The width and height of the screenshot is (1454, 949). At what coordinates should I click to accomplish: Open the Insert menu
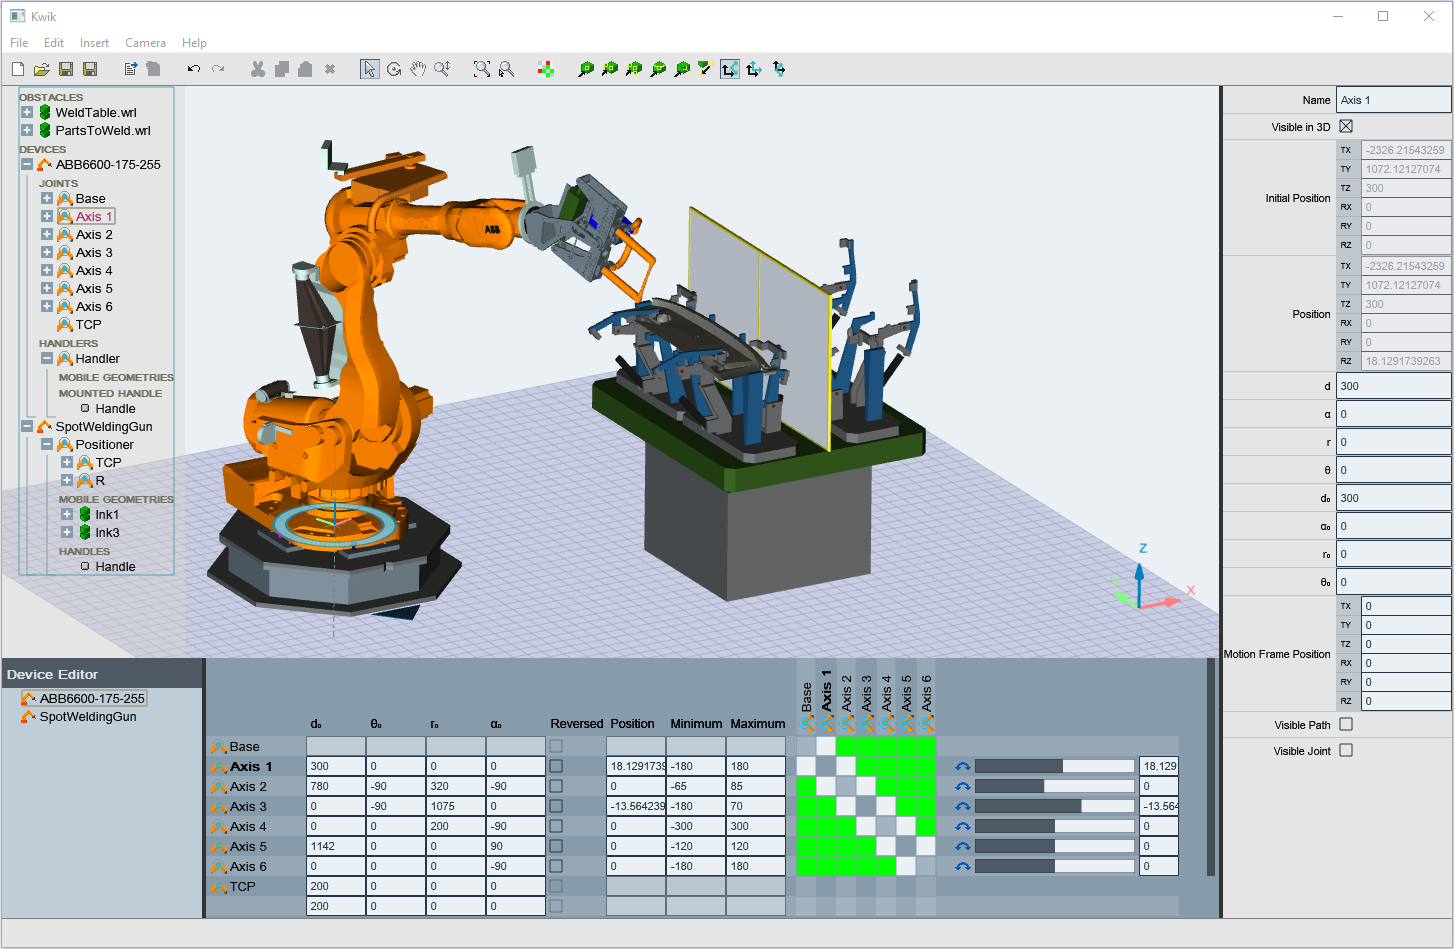[94, 42]
